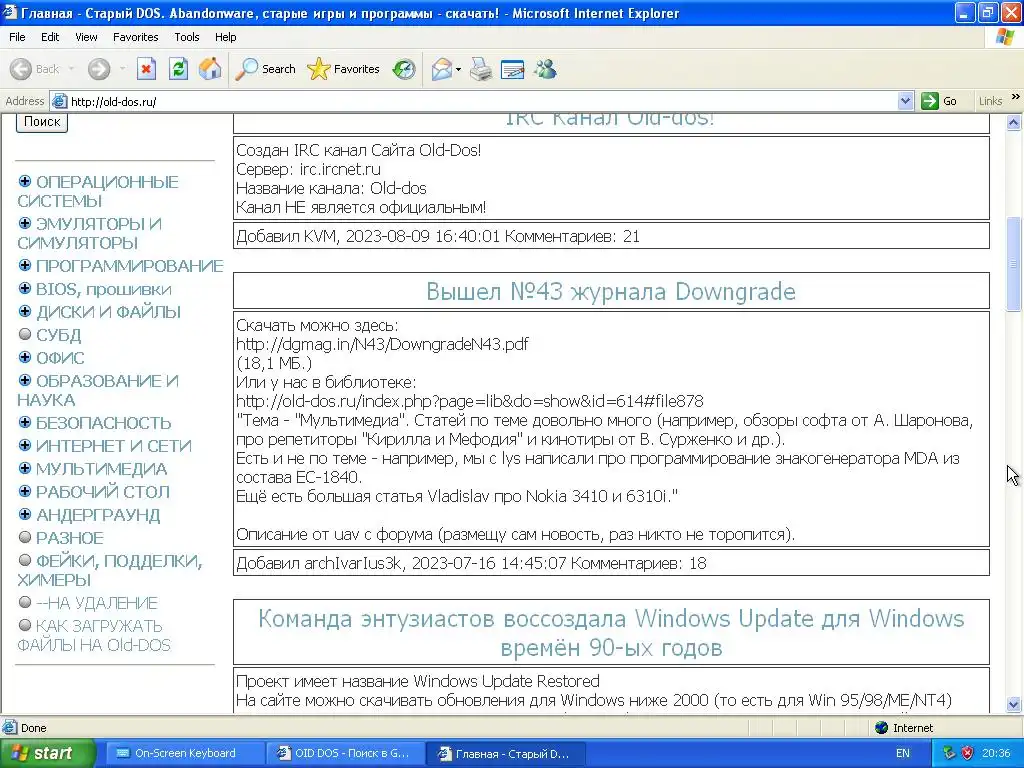The width and height of the screenshot is (1024, 768).
Task: Click the 20:36 taskbar clock
Action: [x=996, y=753]
